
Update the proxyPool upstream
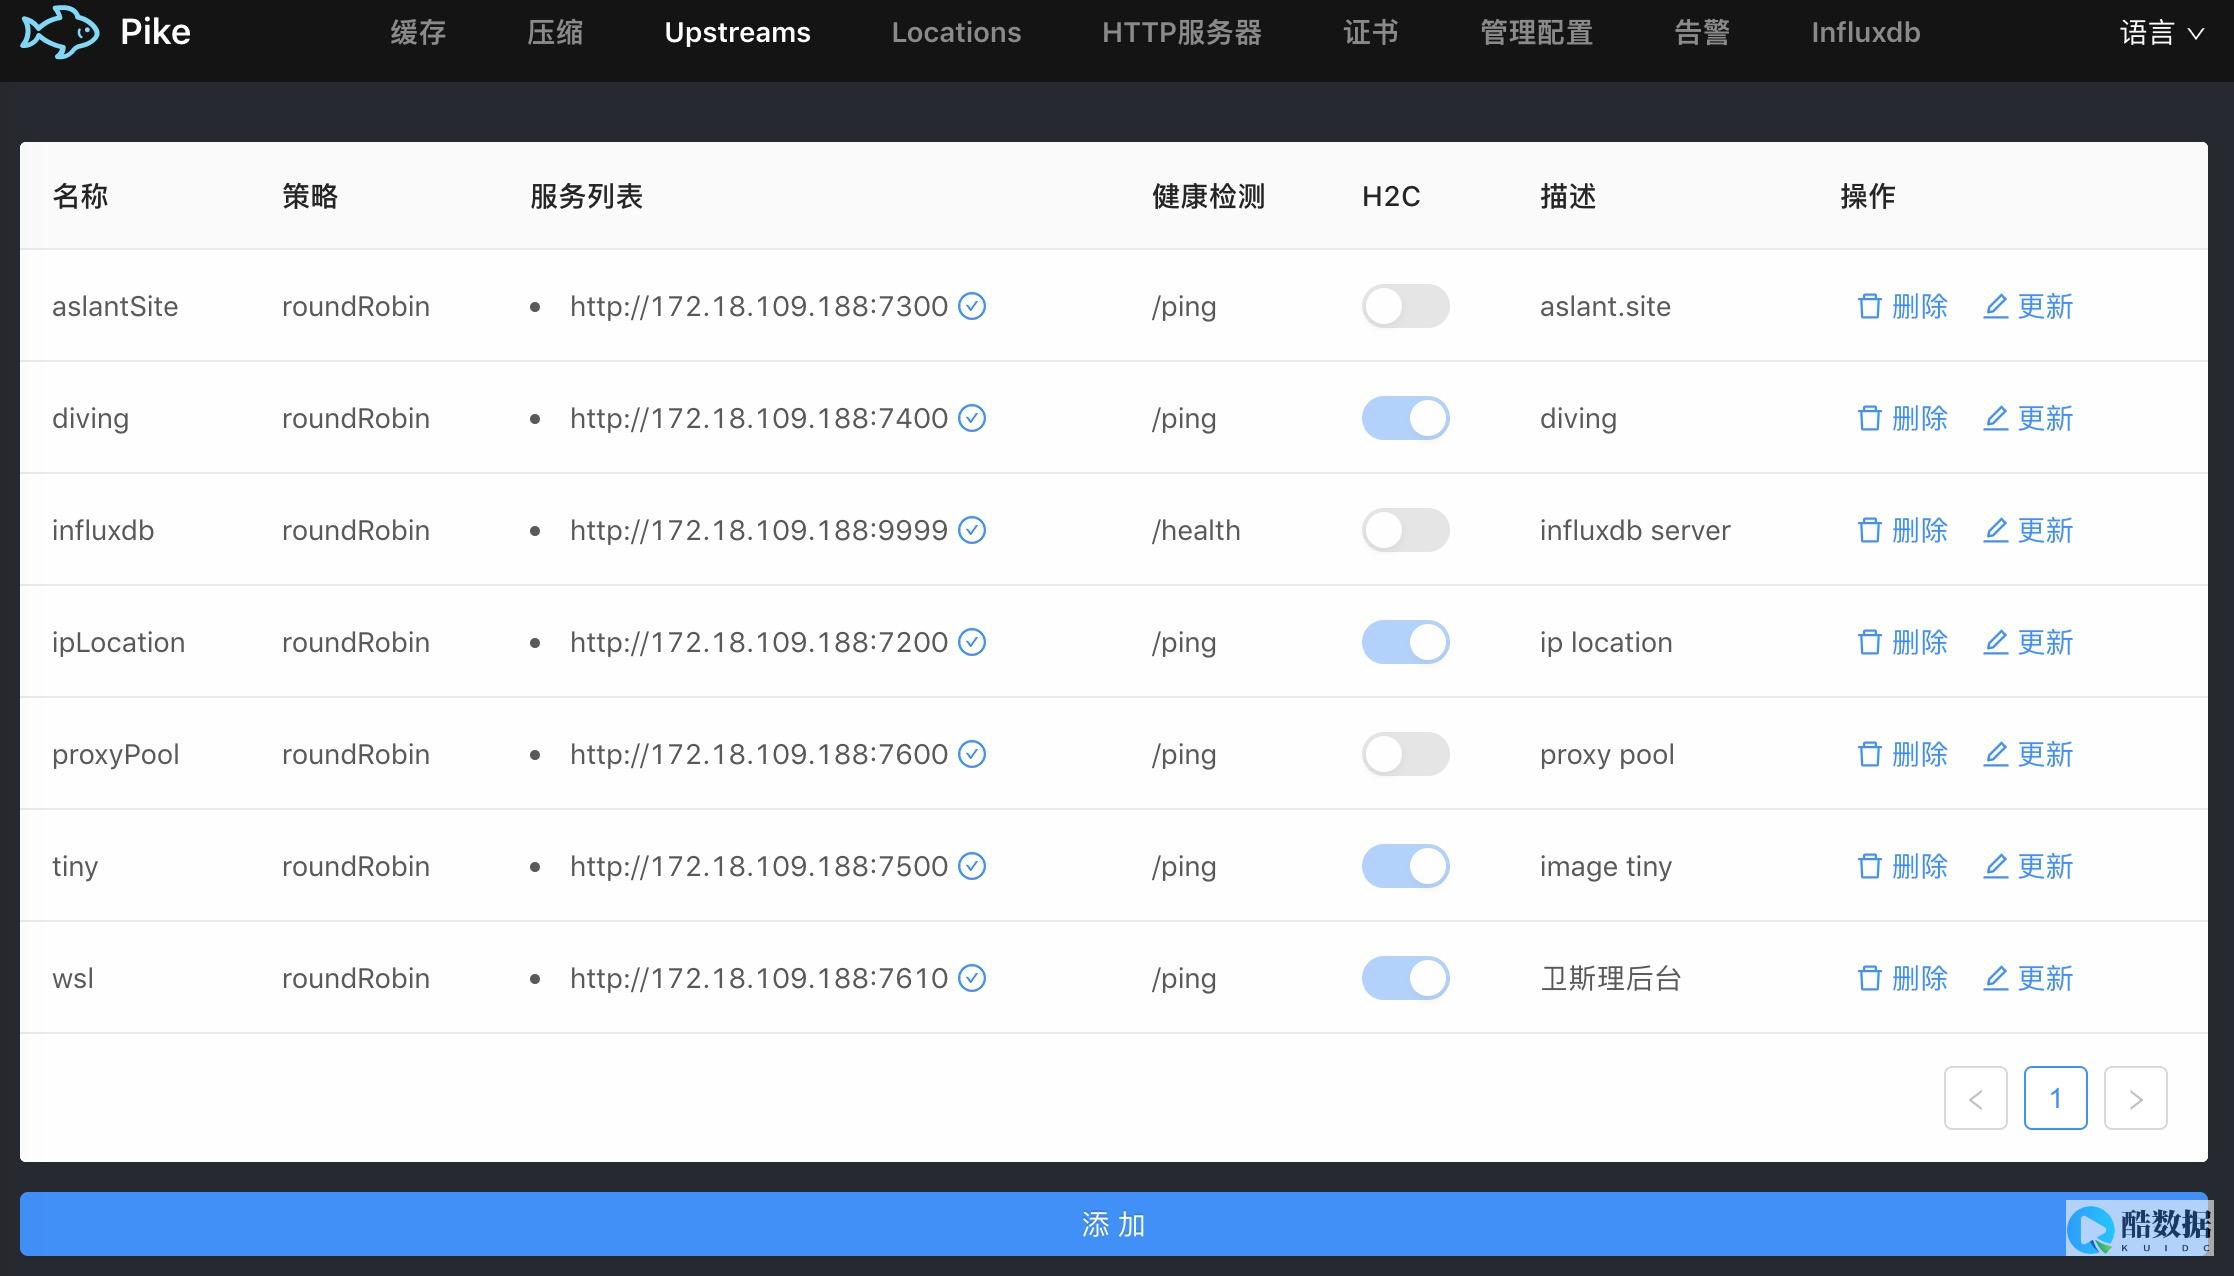coord(2028,754)
